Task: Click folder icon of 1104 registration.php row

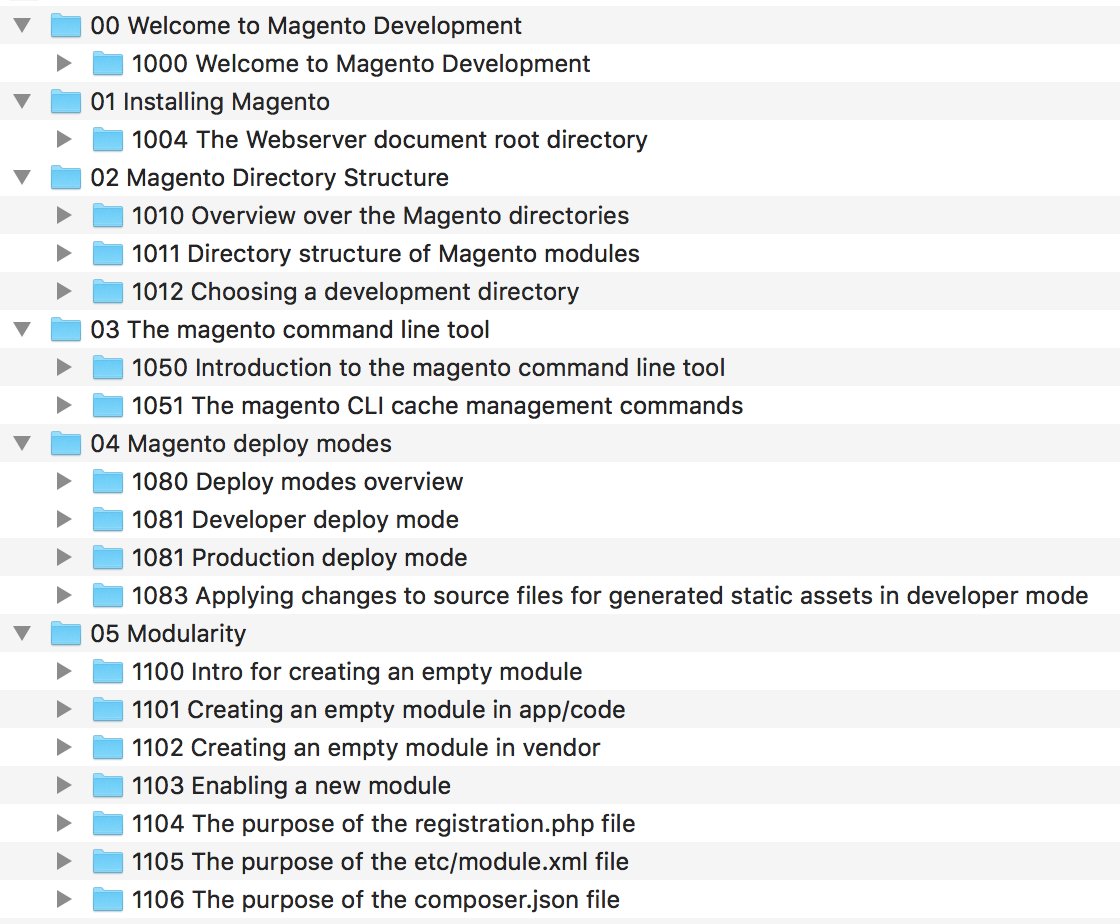Action: click(108, 823)
